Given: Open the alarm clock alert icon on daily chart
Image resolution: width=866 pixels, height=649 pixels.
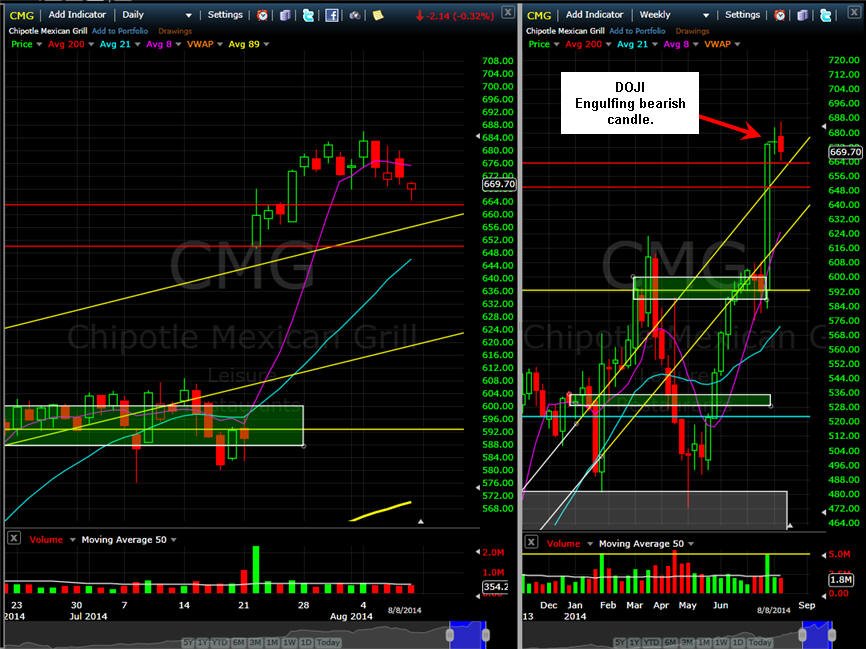Looking at the screenshot, I should click(262, 15).
